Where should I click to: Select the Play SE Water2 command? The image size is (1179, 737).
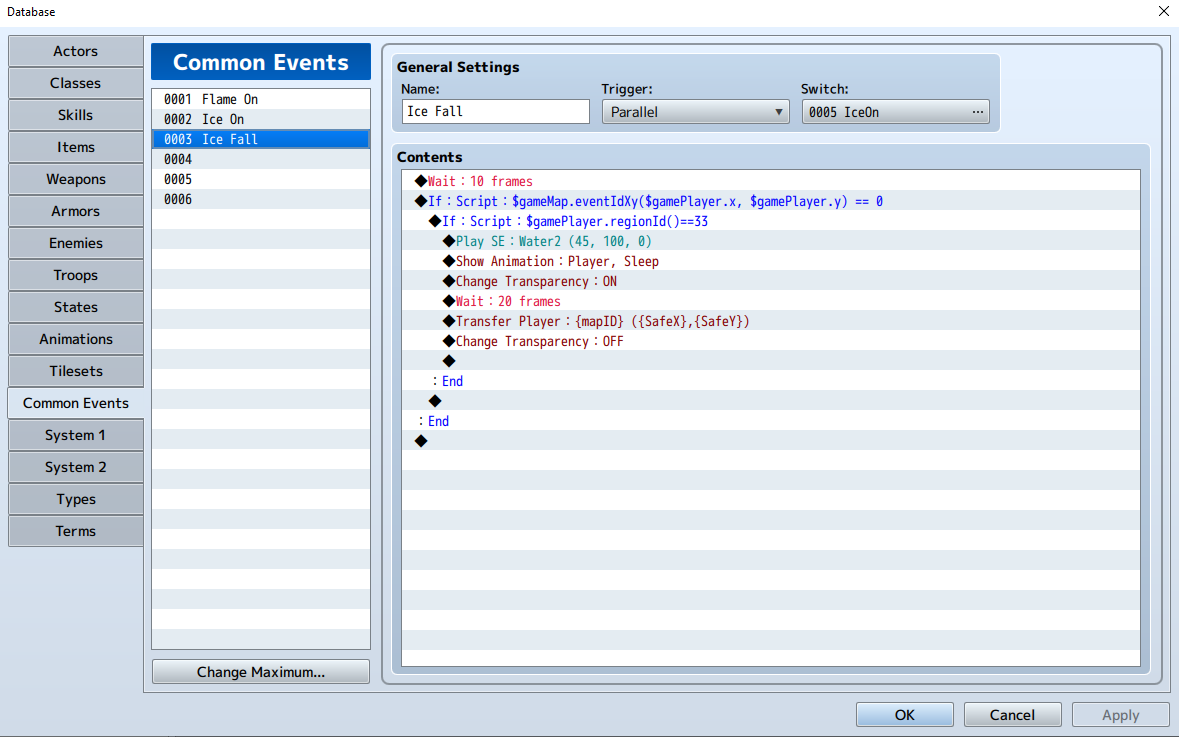(771, 241)
